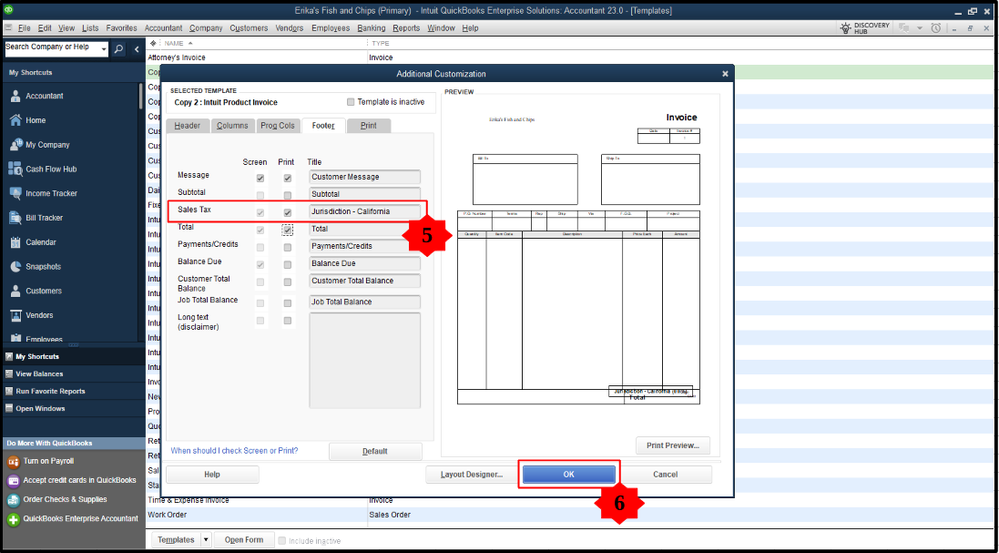Switch to the Header tab
The height and width of the screenshot is (553, 999).
187,126
